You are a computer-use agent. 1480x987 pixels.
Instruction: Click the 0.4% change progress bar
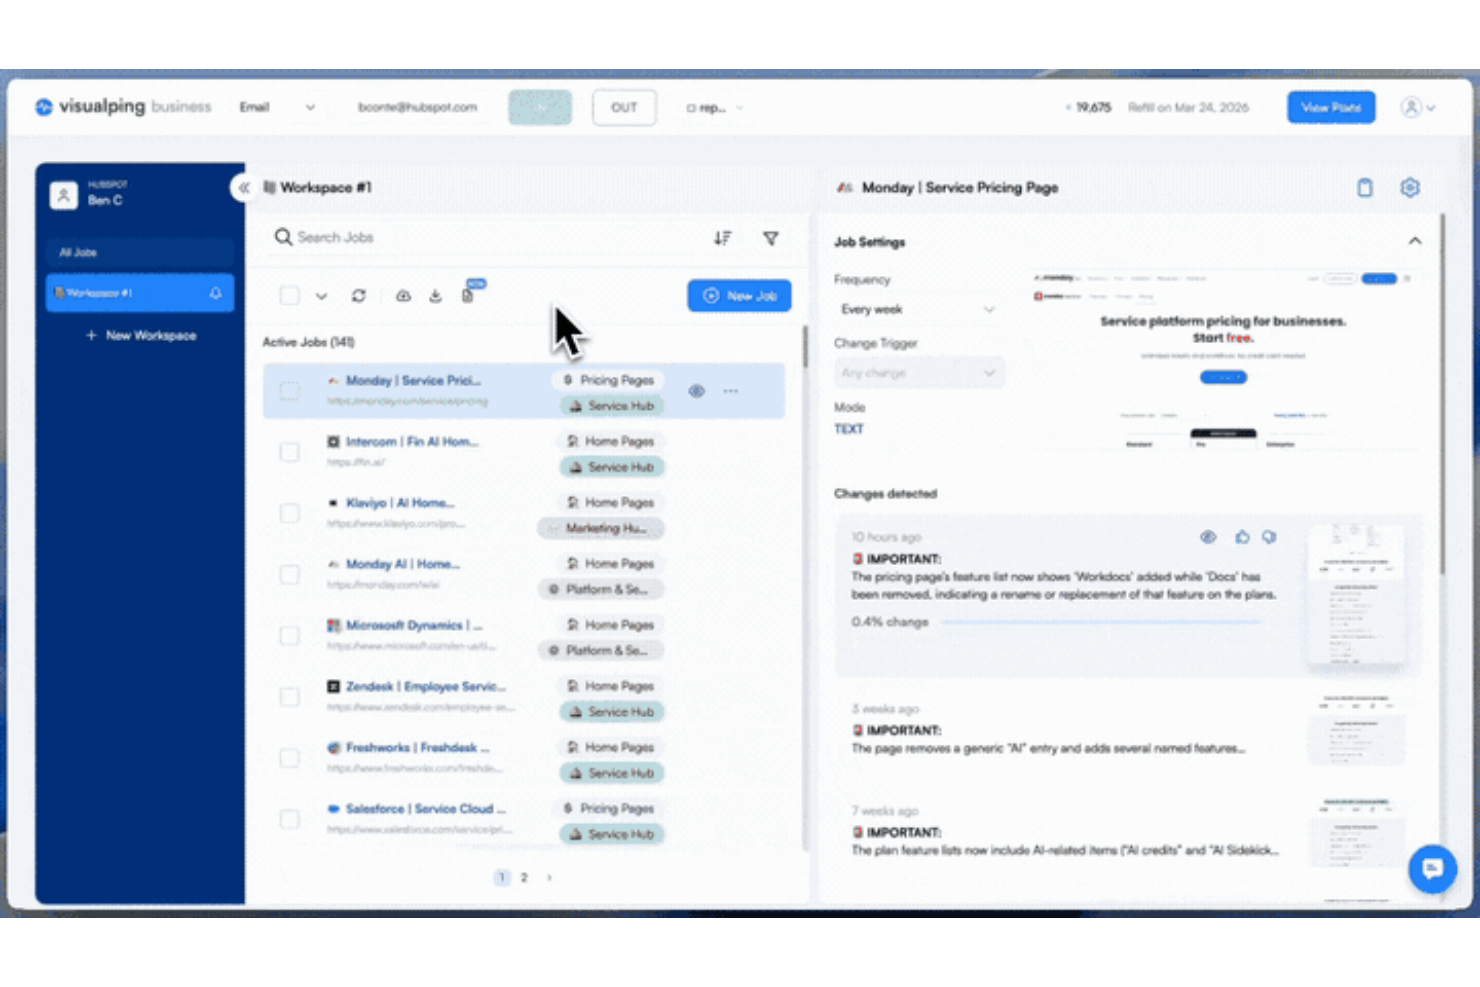(1100, 622)
